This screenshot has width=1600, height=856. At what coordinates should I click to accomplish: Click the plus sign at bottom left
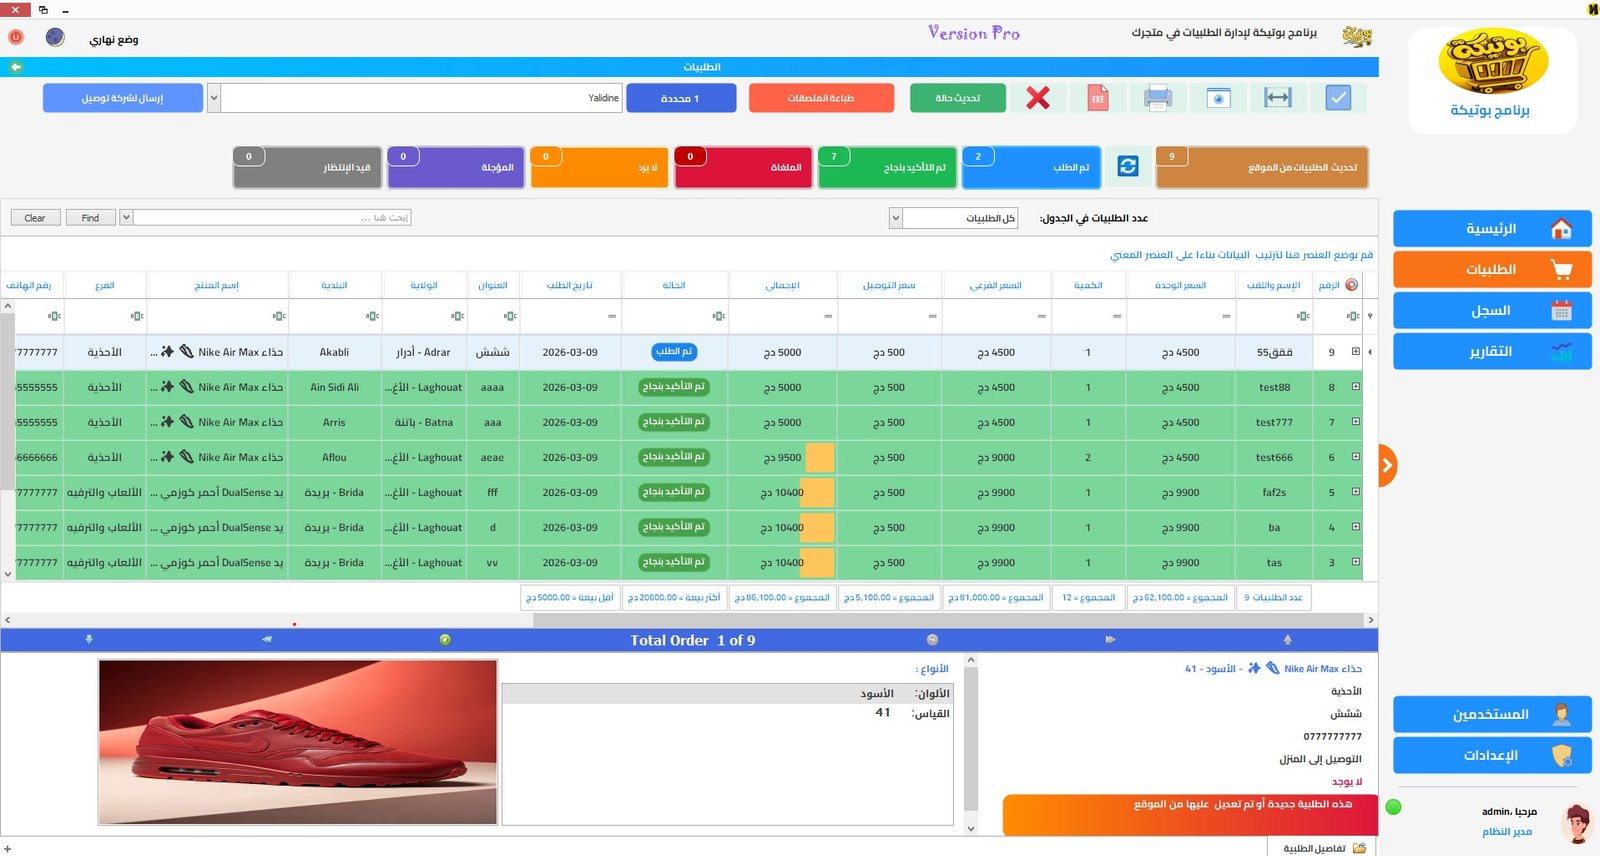tap(7, 849)
